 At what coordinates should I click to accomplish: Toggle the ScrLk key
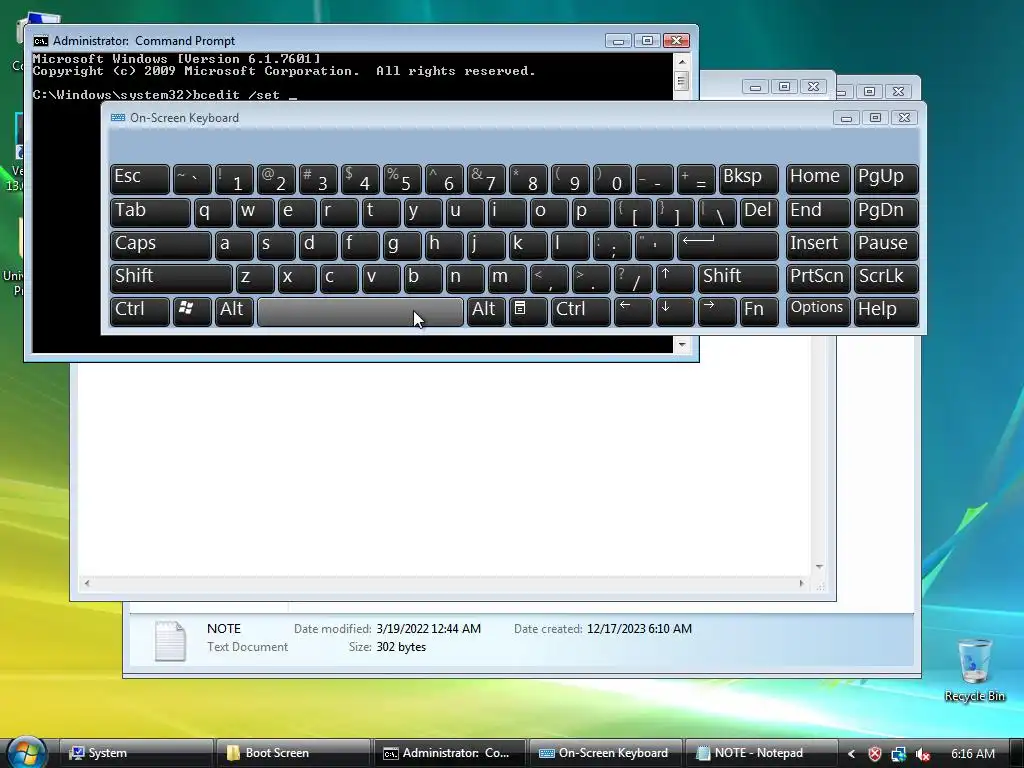[x=886, y=278]
